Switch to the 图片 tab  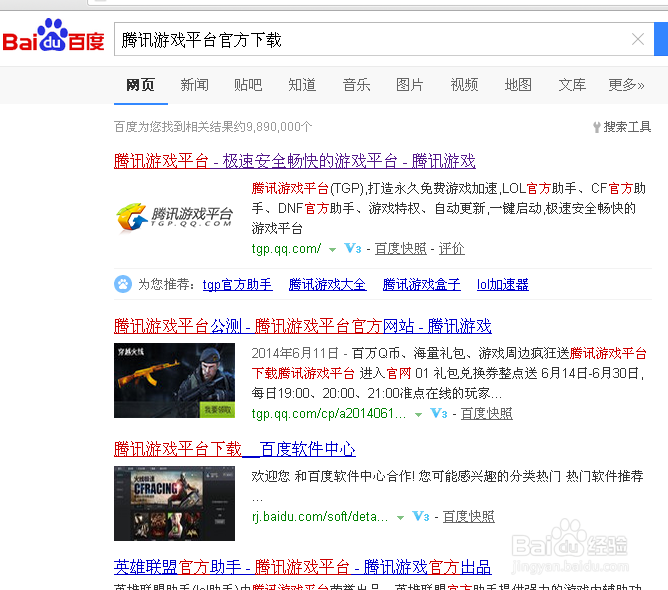tap(410, 85)
